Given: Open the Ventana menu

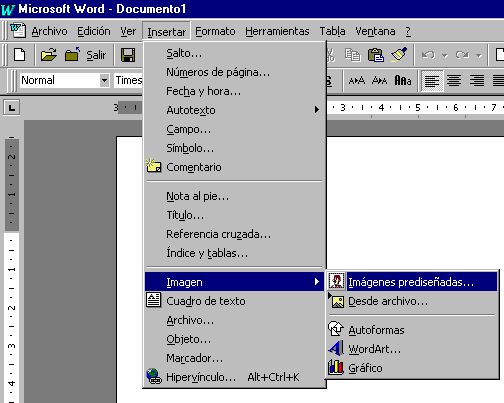Looking at the screenshot, I should [x=375, y=31].
